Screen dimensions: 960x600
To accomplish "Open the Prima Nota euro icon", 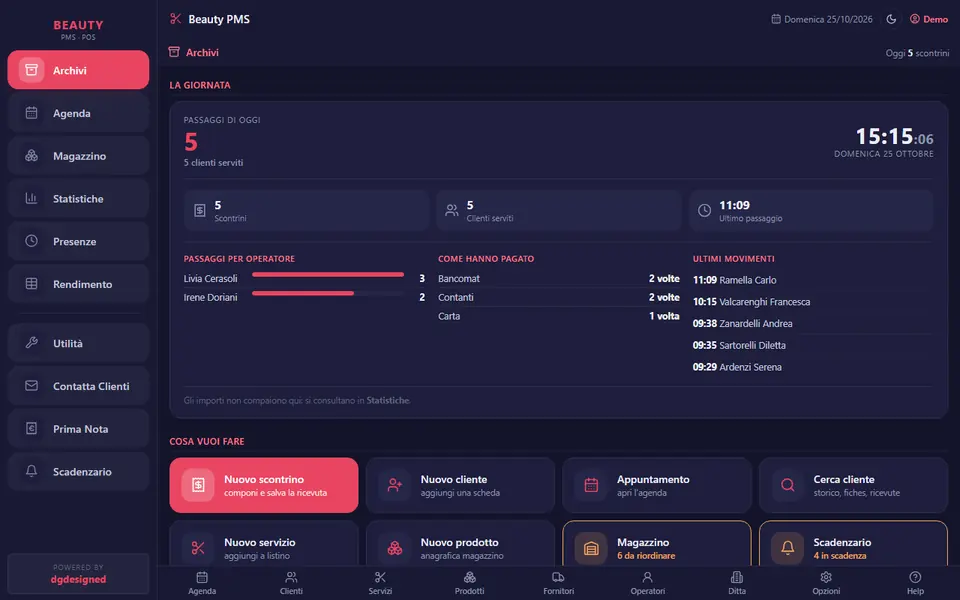I will [x=31, y=429].
